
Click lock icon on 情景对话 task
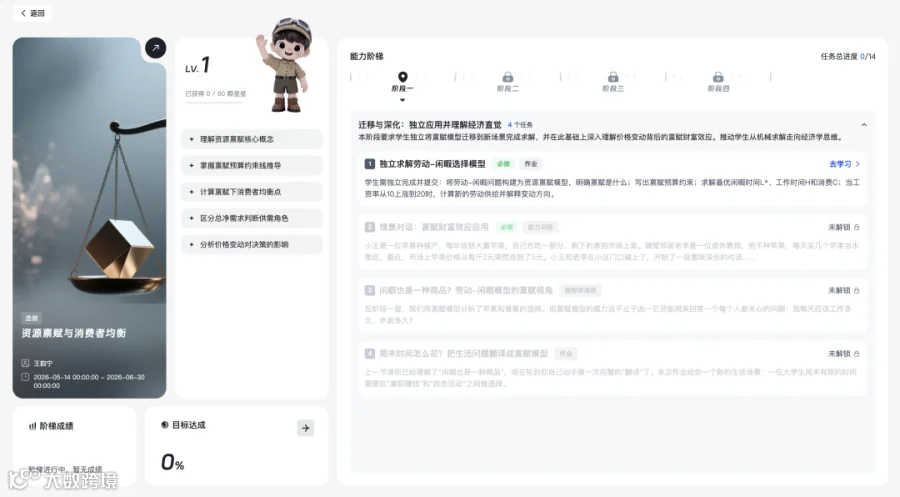click(856, 227)
